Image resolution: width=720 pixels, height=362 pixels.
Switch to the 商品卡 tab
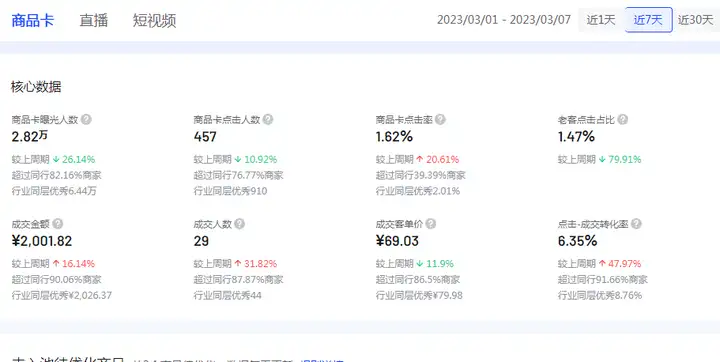click(x=33, y=21)
